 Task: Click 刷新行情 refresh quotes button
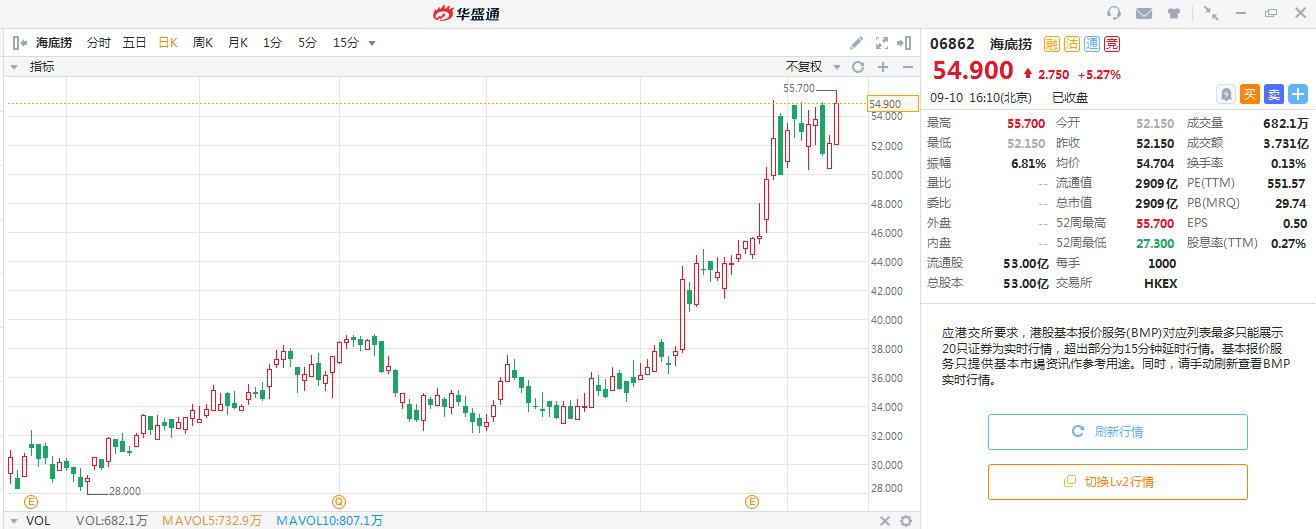point(1118,432)
